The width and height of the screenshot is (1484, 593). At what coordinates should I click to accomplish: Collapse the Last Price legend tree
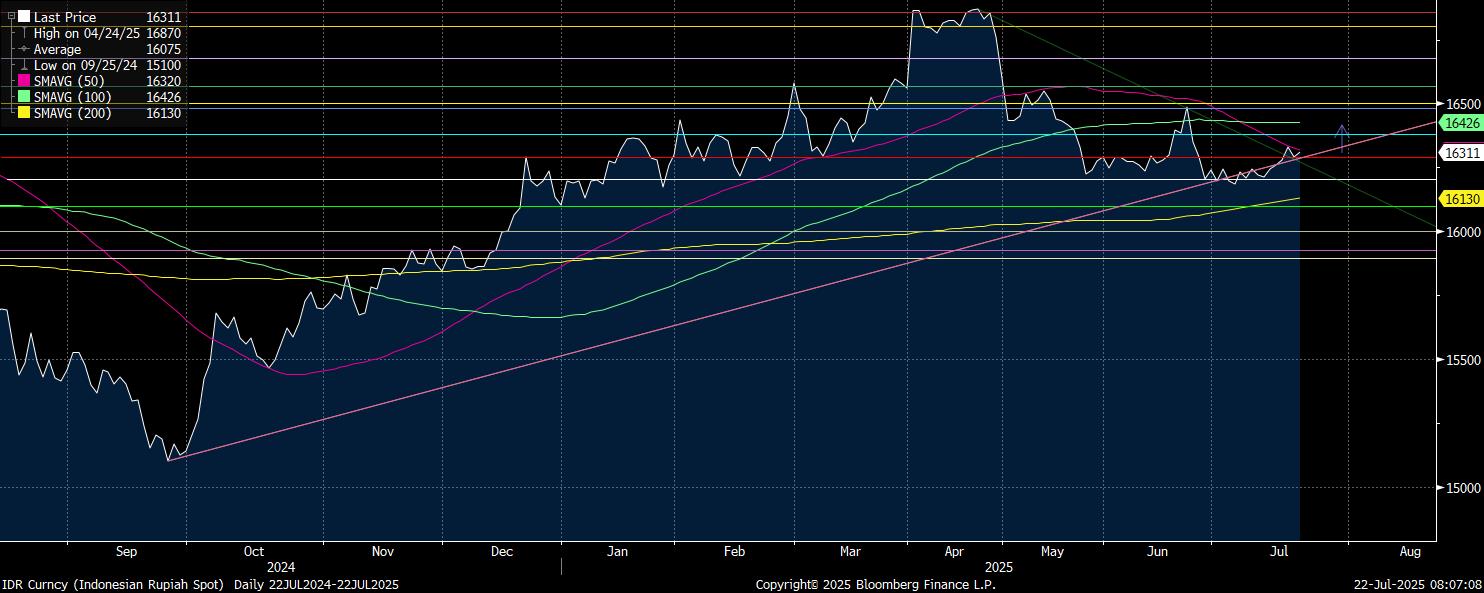tap(11, 17)
